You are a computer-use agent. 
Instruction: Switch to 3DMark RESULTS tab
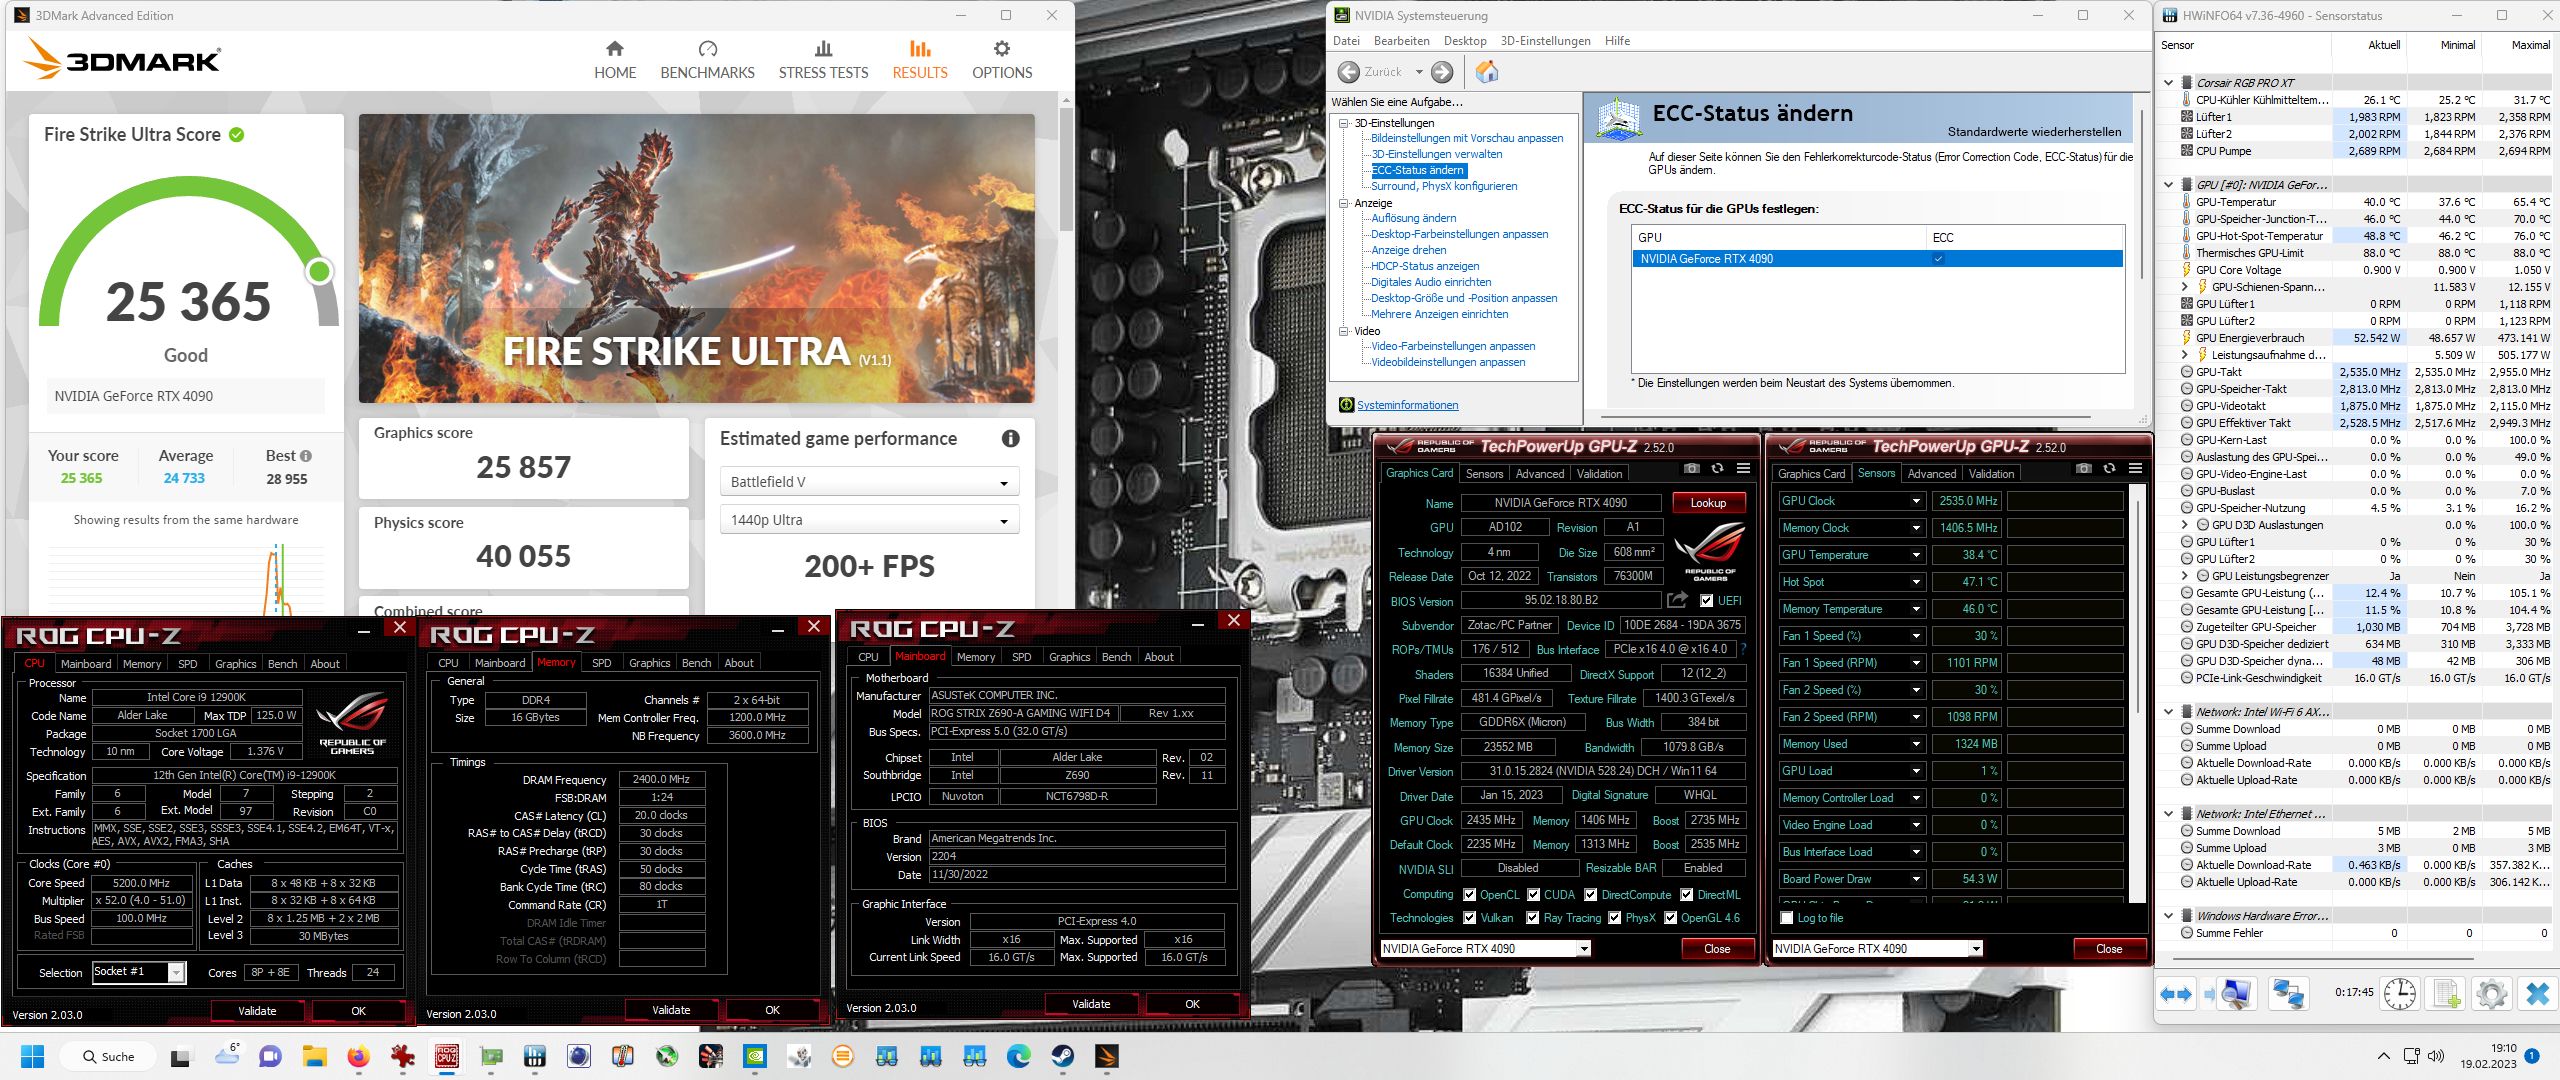(920, 60)
